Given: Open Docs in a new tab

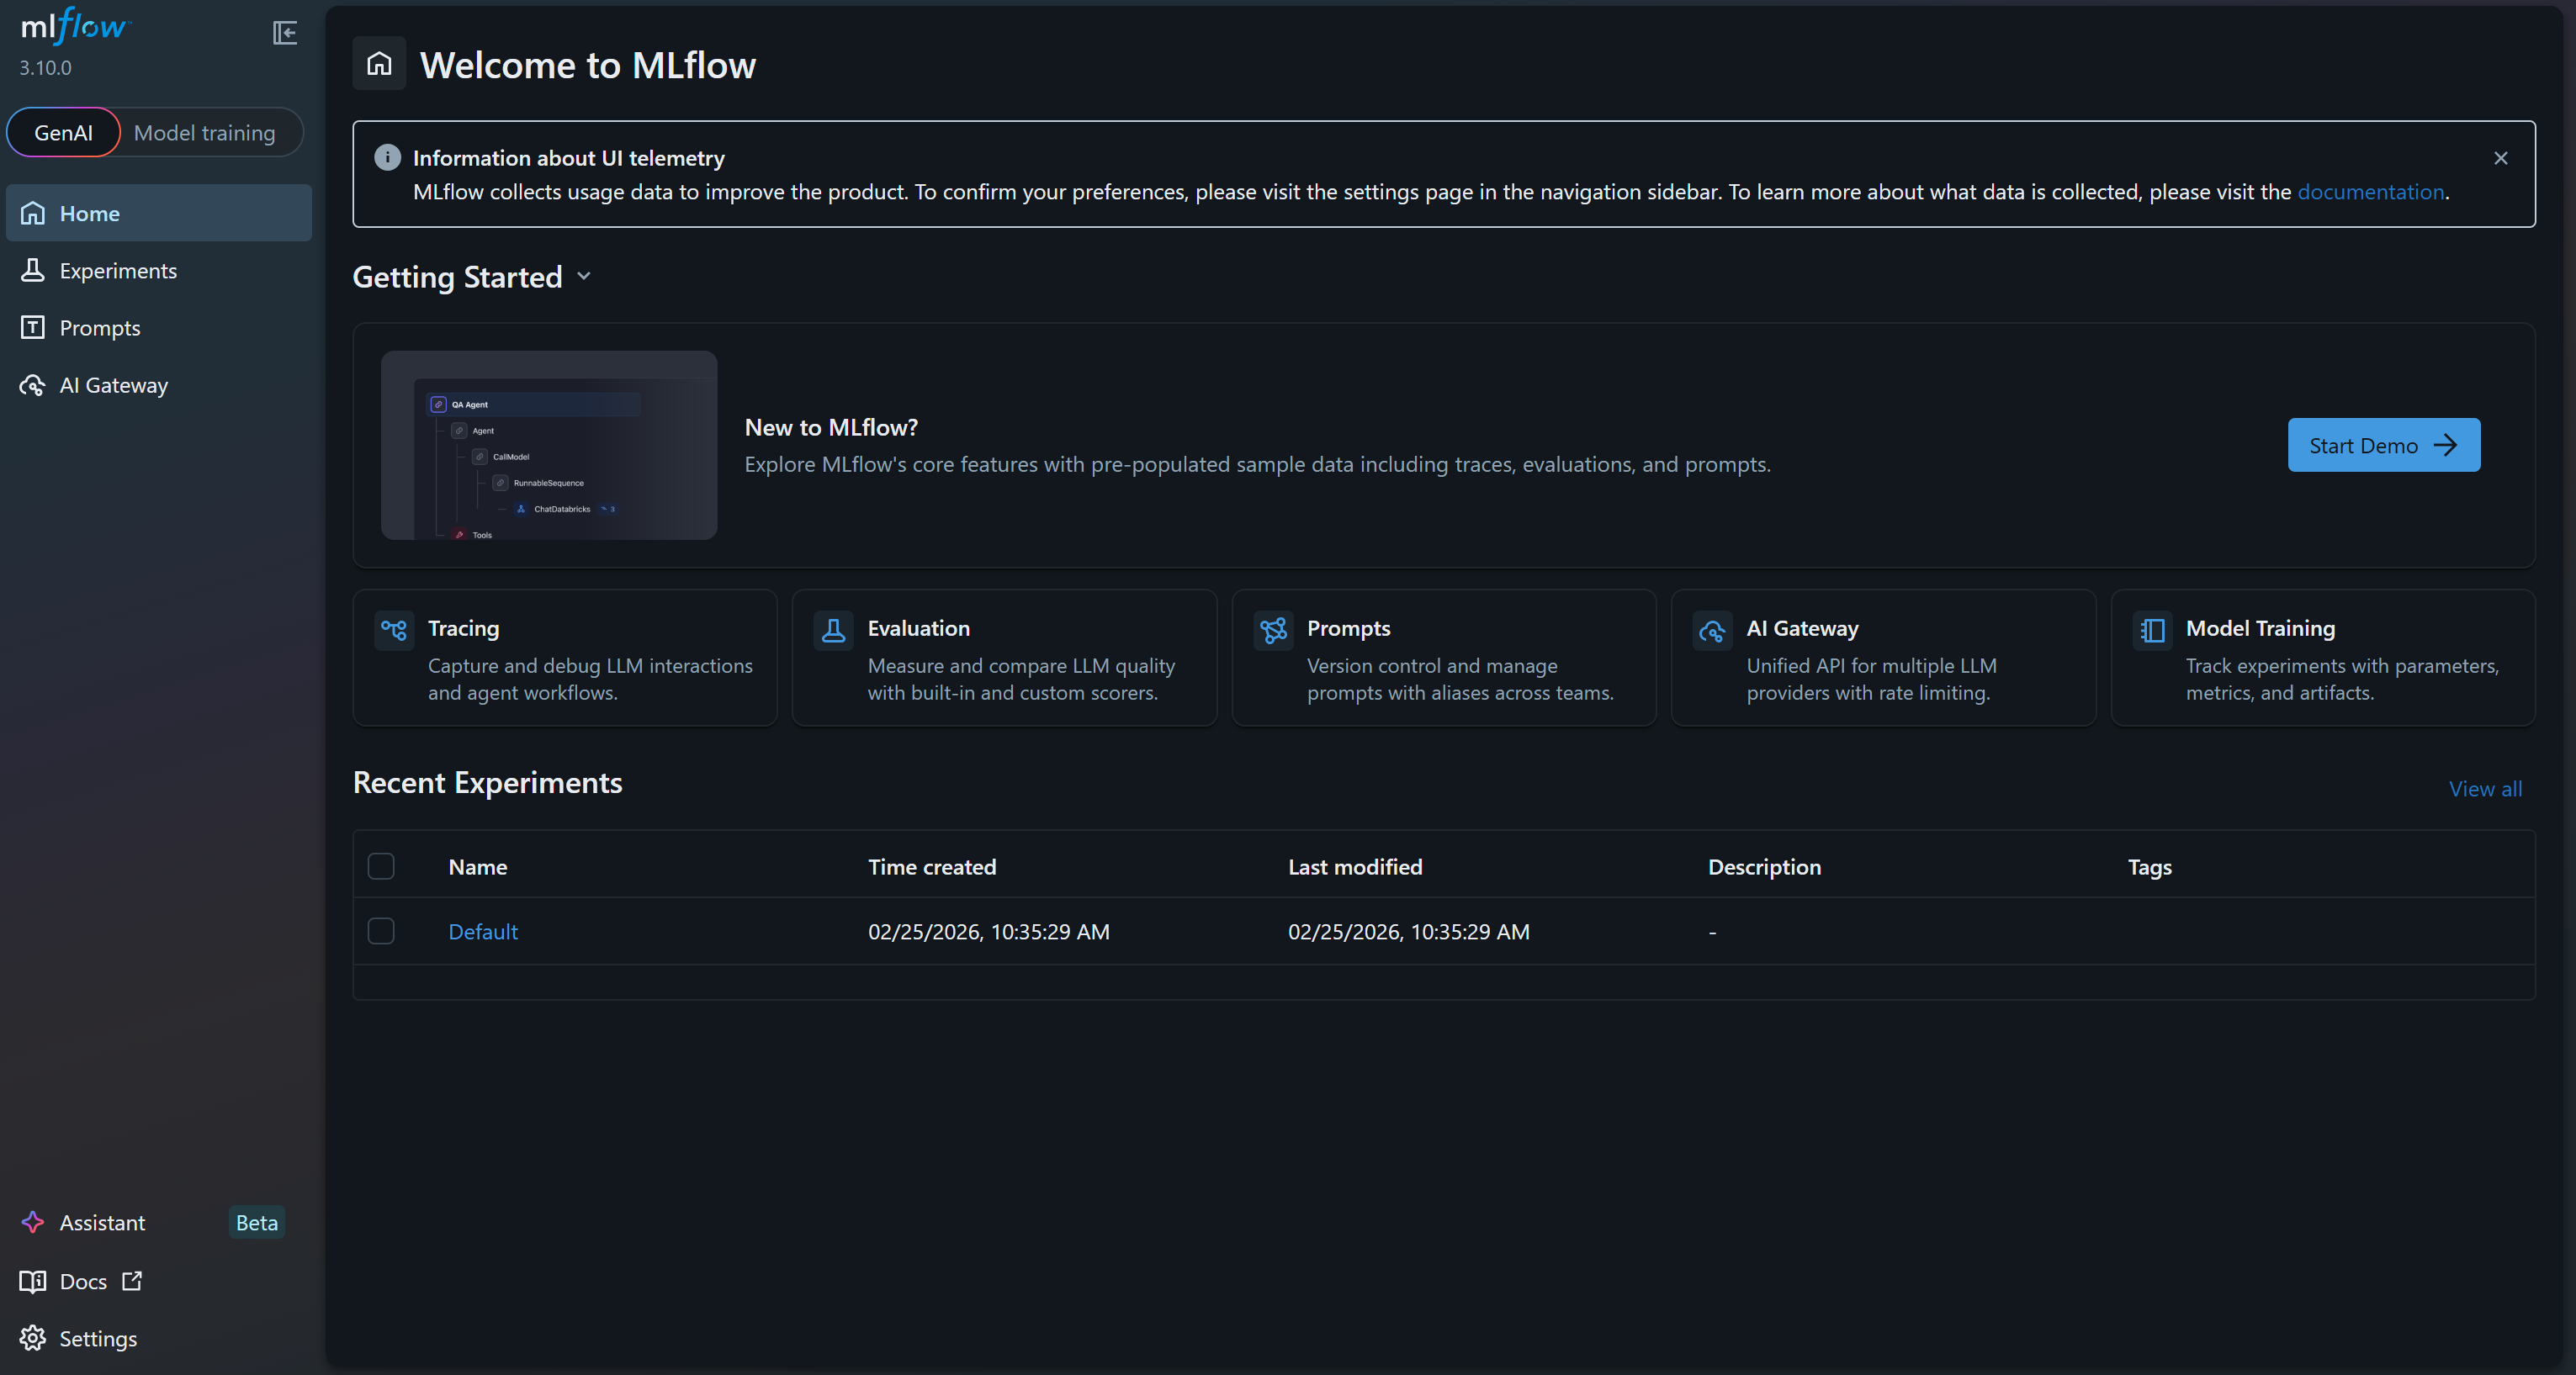Looking at the screenshot, I should click(82, 1281).
